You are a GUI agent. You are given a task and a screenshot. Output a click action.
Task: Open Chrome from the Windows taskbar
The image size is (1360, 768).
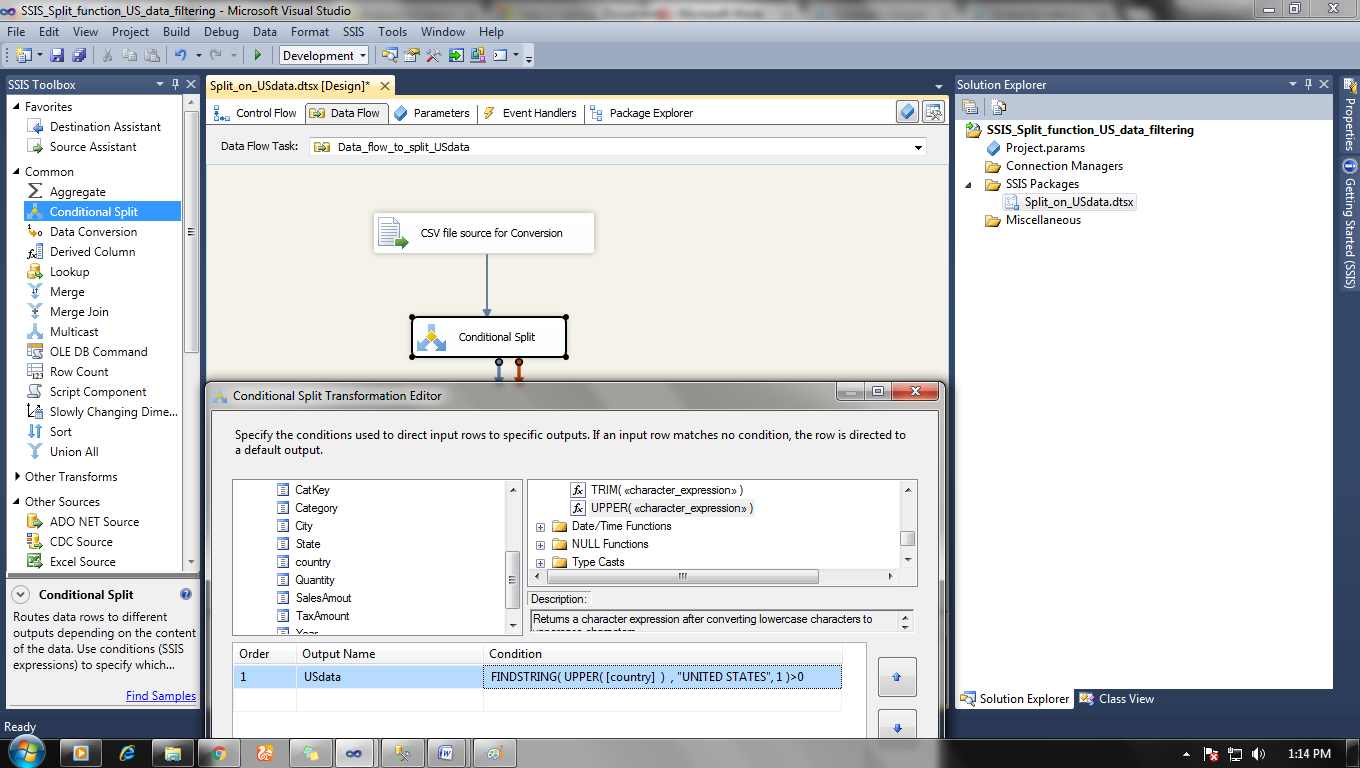tap(218, 753)
